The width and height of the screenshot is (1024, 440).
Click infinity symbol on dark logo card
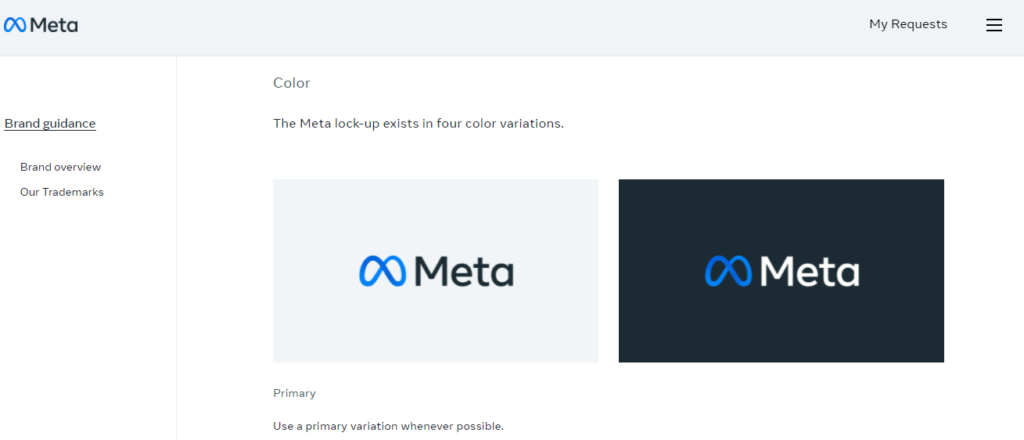click(x=729, y=271)
